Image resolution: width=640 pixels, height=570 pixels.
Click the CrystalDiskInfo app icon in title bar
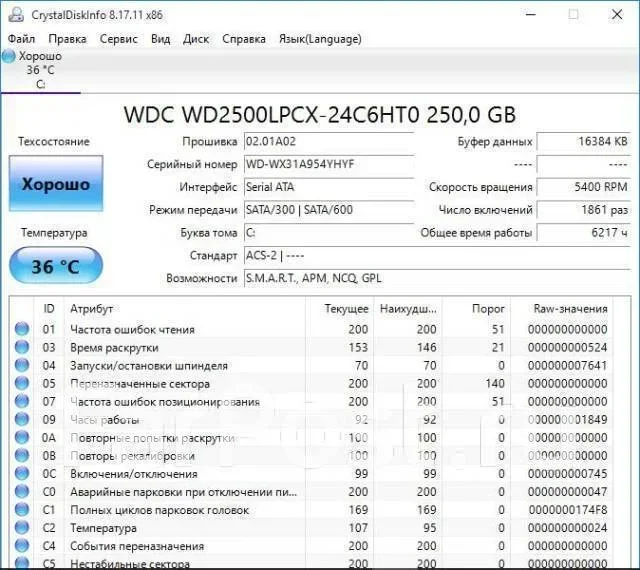[x=16, y=15]
